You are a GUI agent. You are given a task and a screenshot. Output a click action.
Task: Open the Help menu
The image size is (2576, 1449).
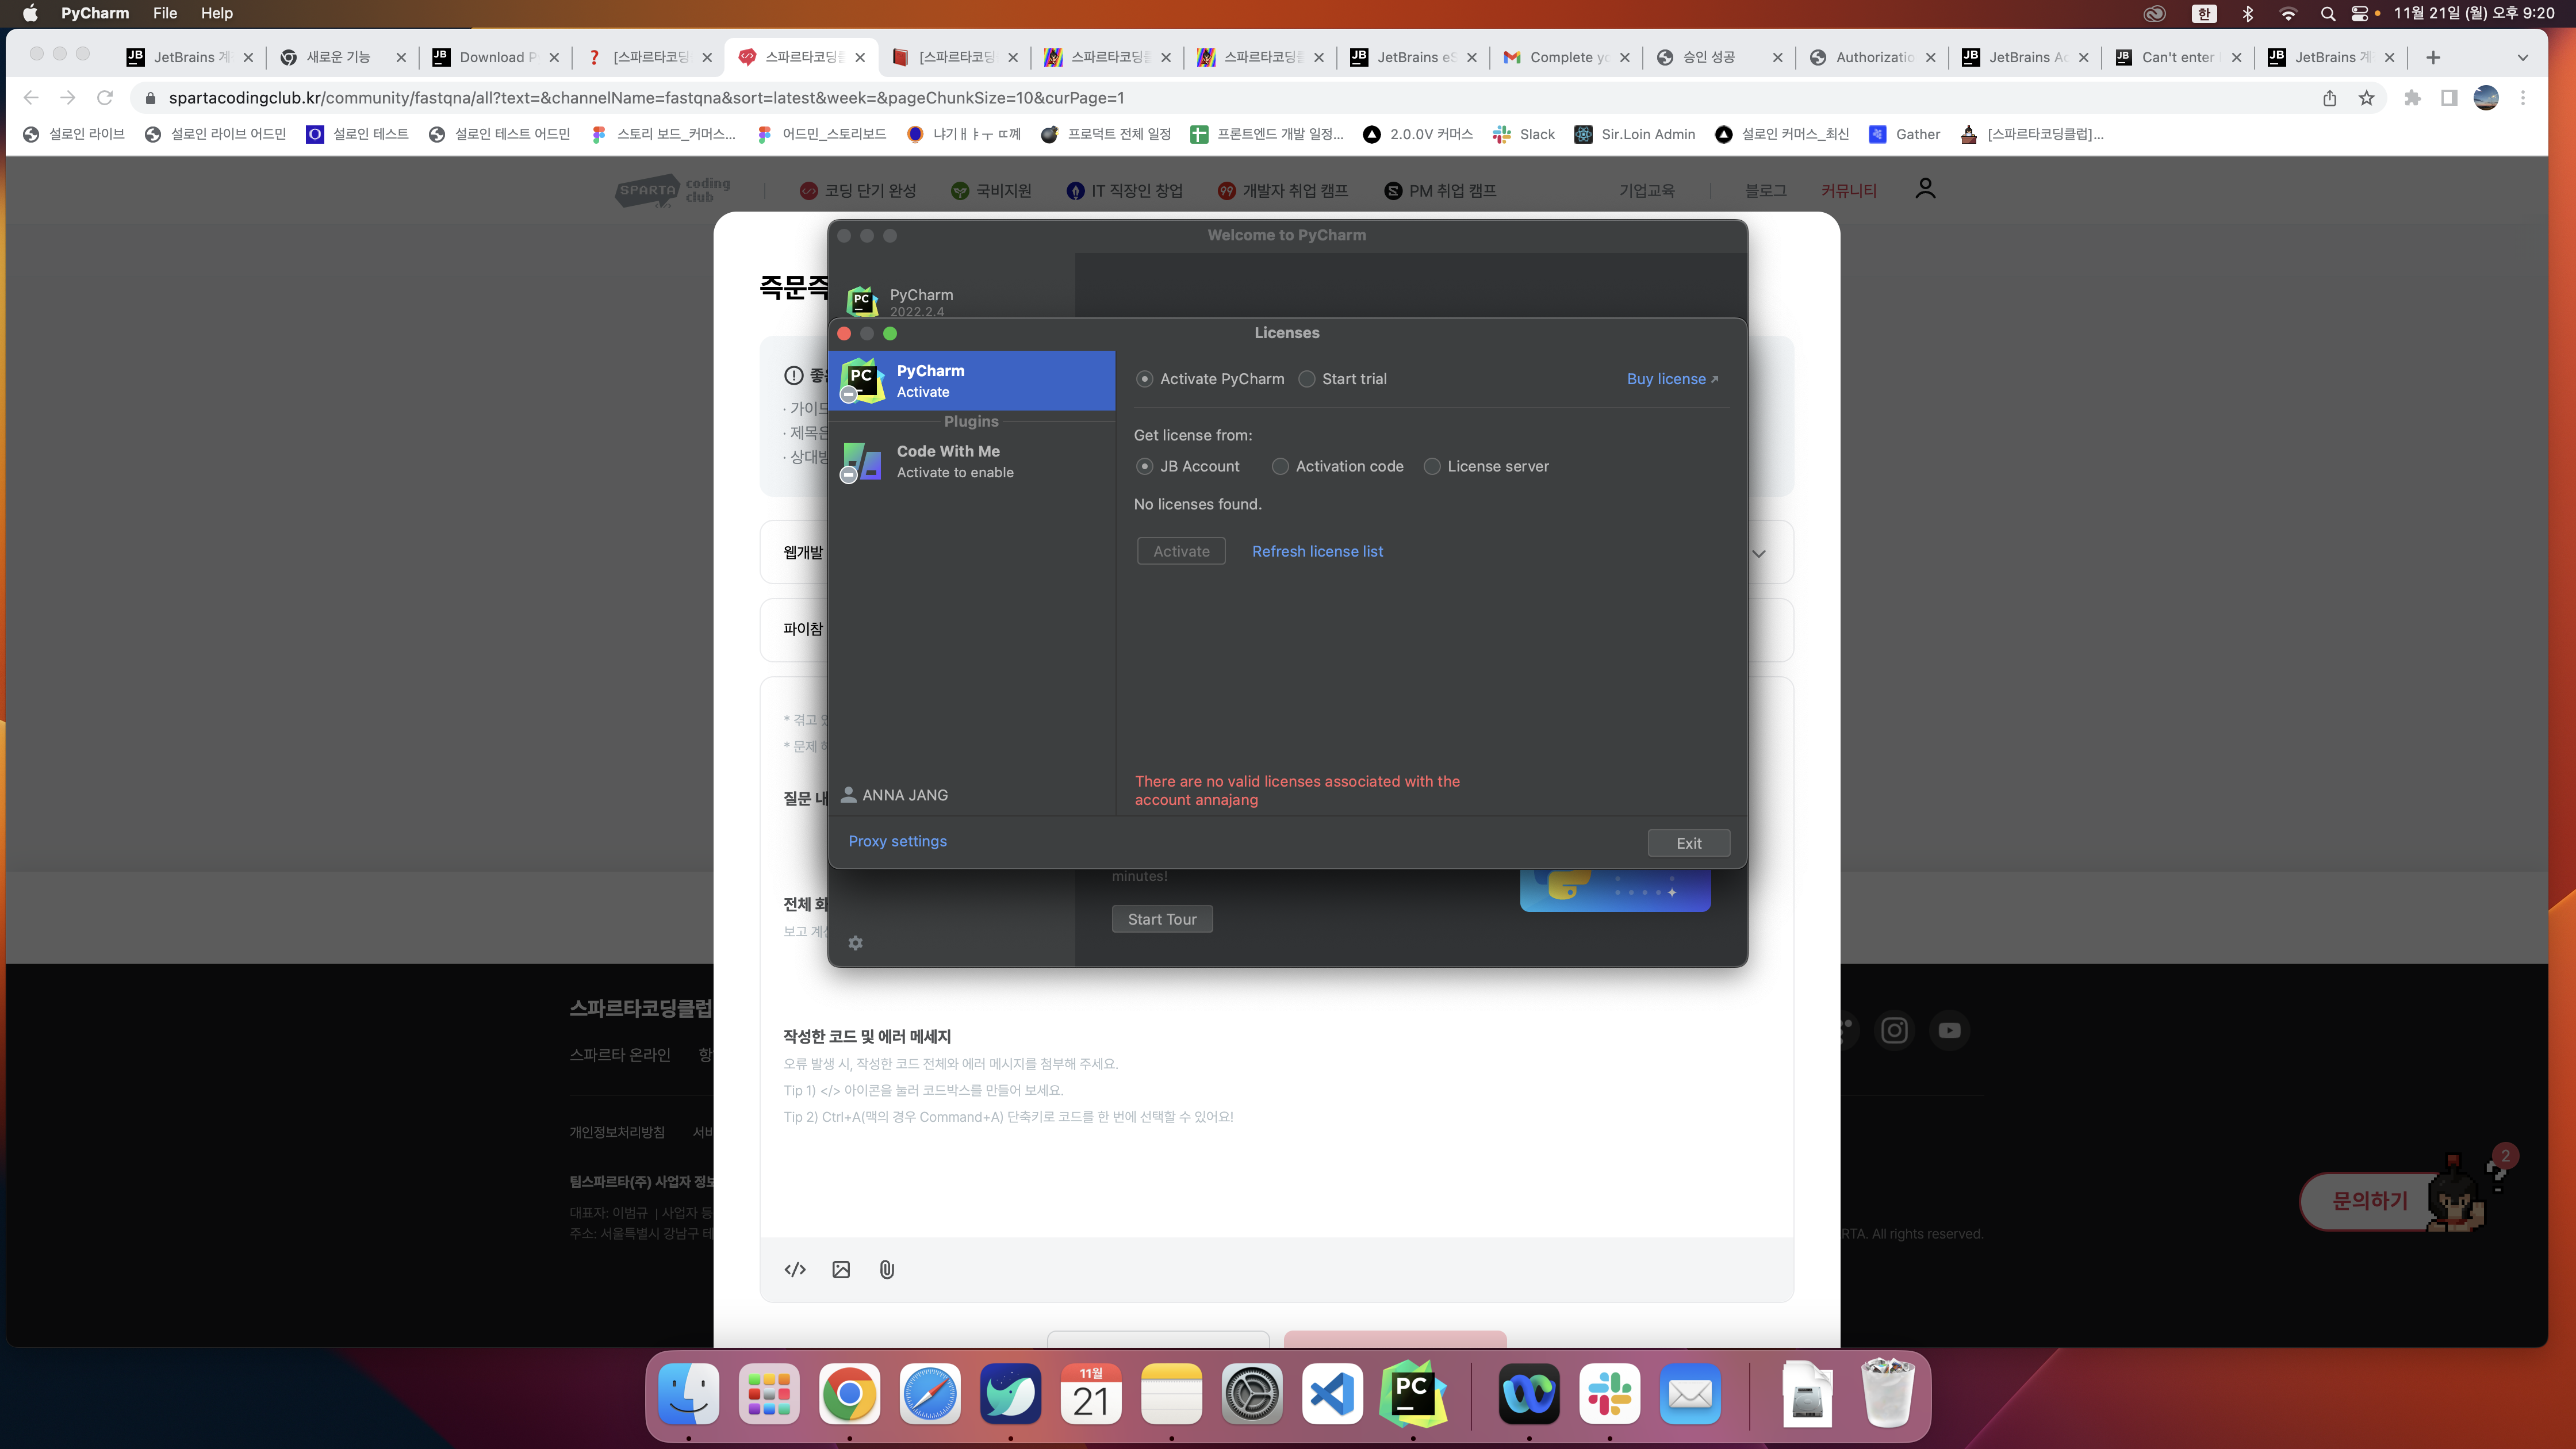216,13
